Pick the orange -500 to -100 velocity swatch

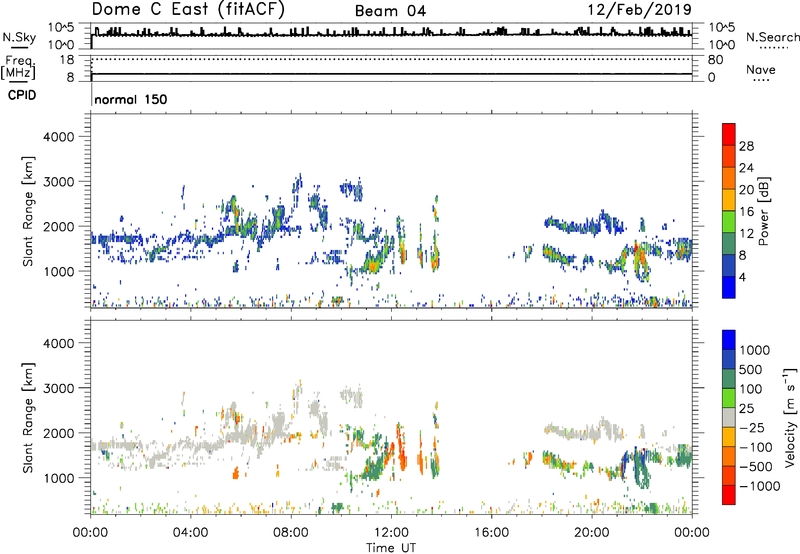729,456
